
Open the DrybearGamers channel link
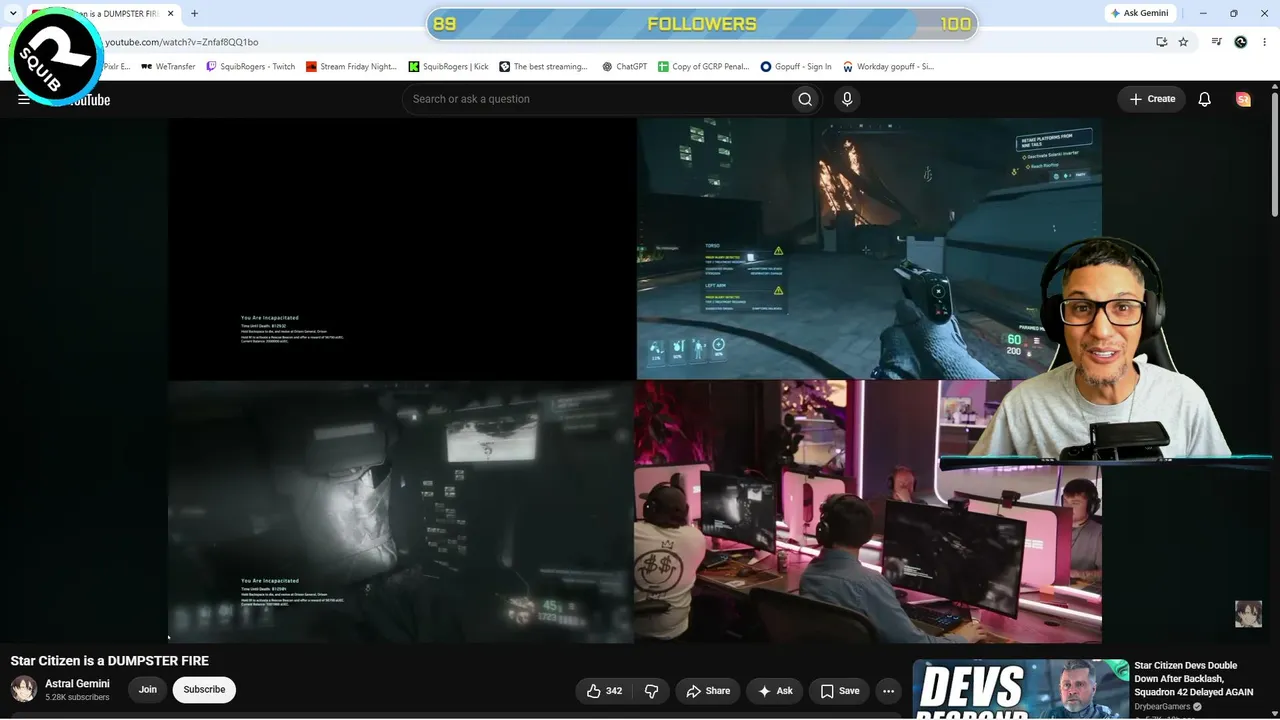tap(1162, 707)
